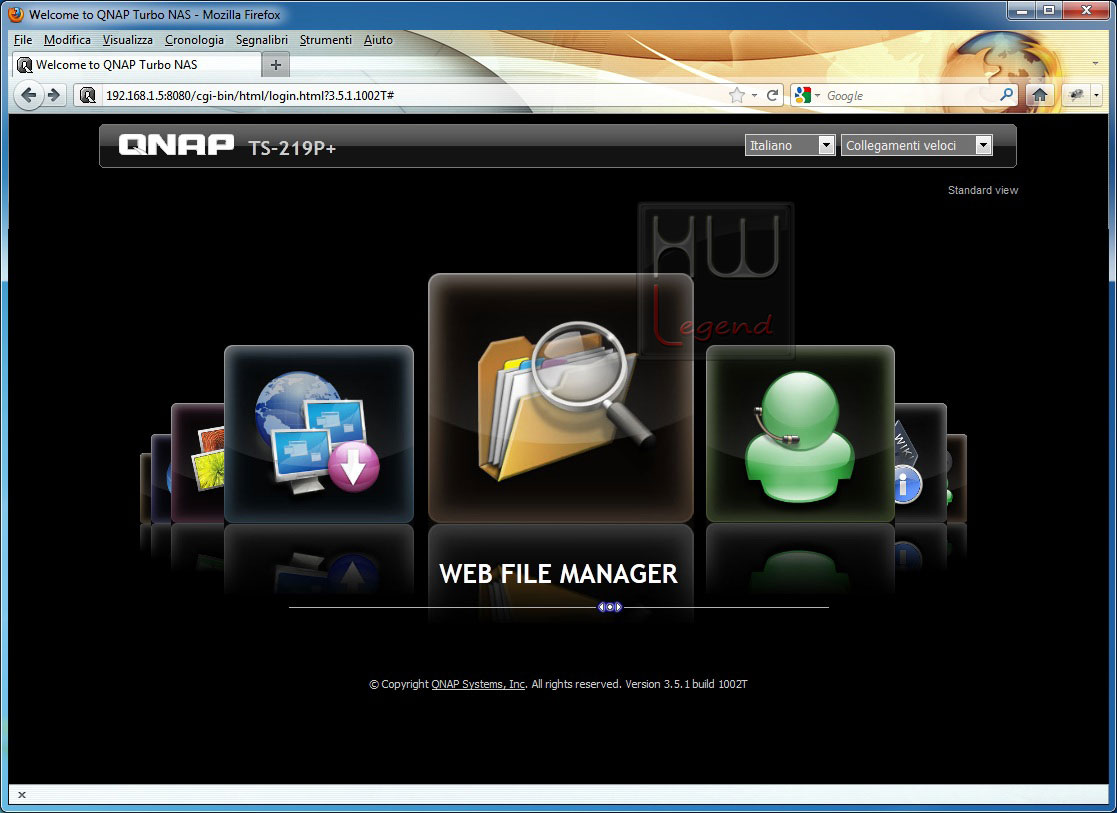Bookmark this page with the star
The image size is (1117, 813).
[737, 95]
